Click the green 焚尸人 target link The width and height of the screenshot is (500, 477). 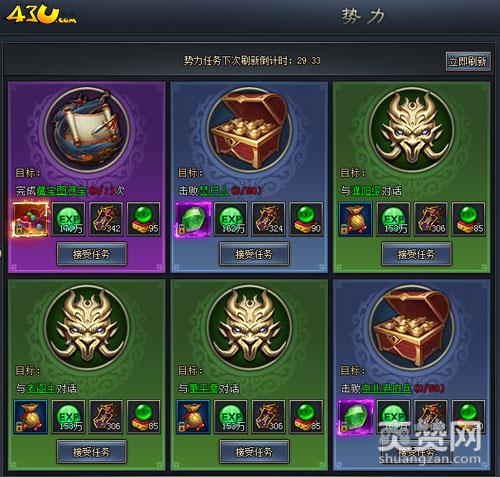point(214,191)
